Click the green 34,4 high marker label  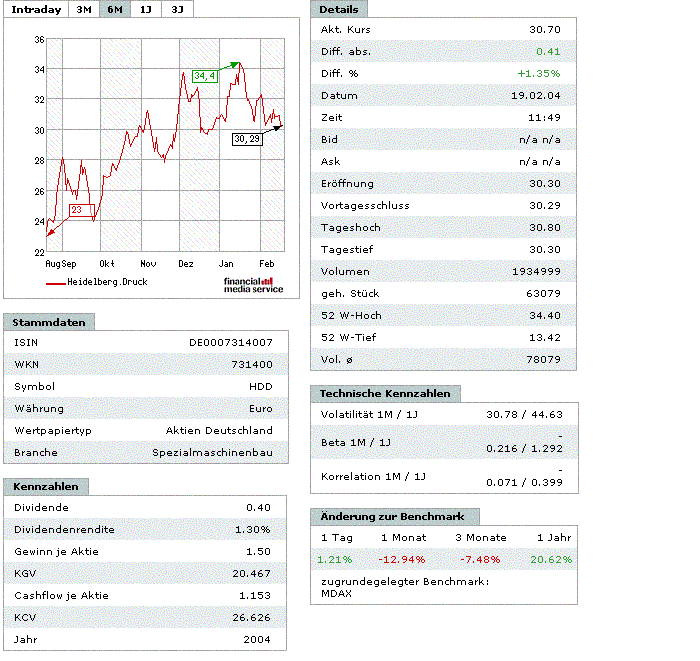(x=205, y=76)
